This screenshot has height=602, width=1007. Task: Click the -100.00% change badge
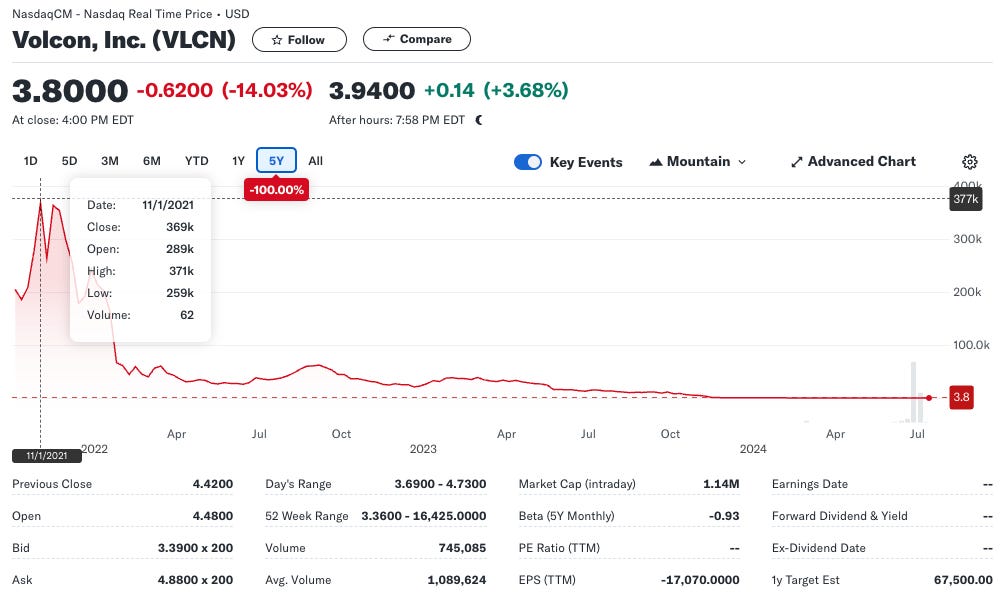pos(277,190)
